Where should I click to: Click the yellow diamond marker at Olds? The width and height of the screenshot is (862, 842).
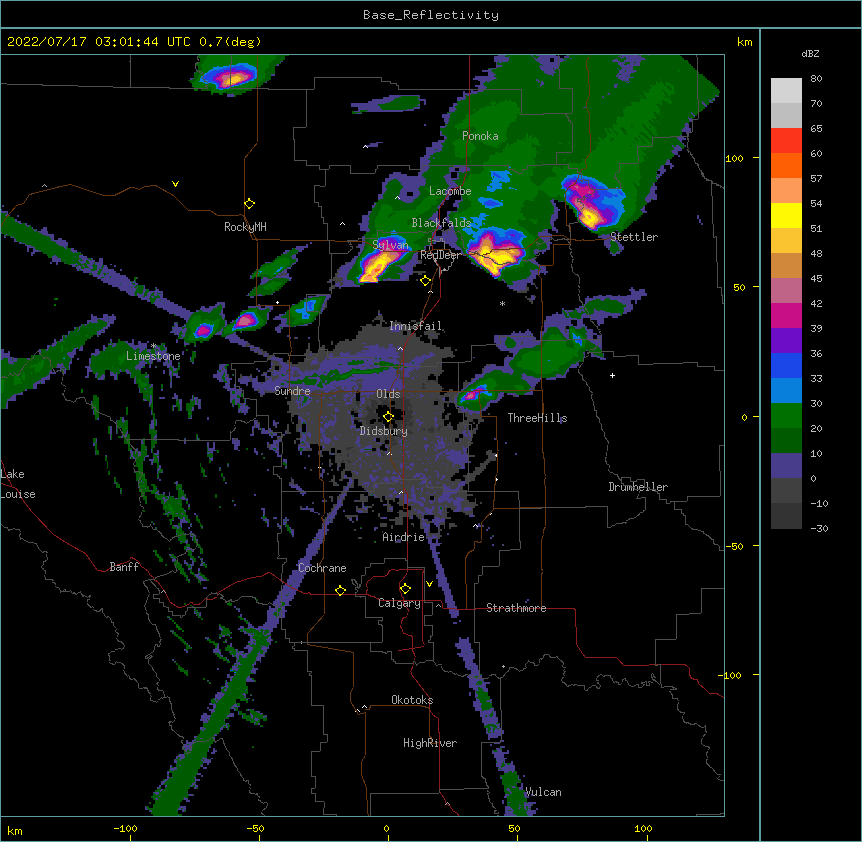point(388,417)
